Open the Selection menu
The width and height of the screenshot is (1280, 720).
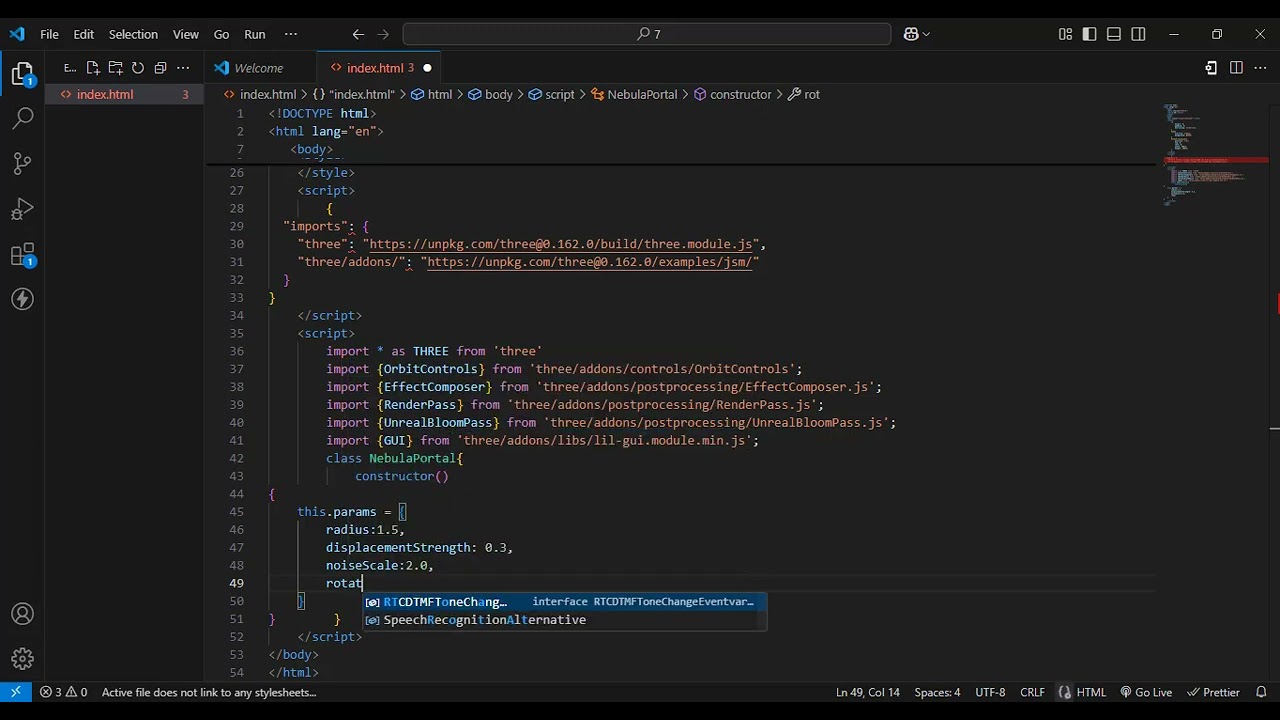click(133, 34)
